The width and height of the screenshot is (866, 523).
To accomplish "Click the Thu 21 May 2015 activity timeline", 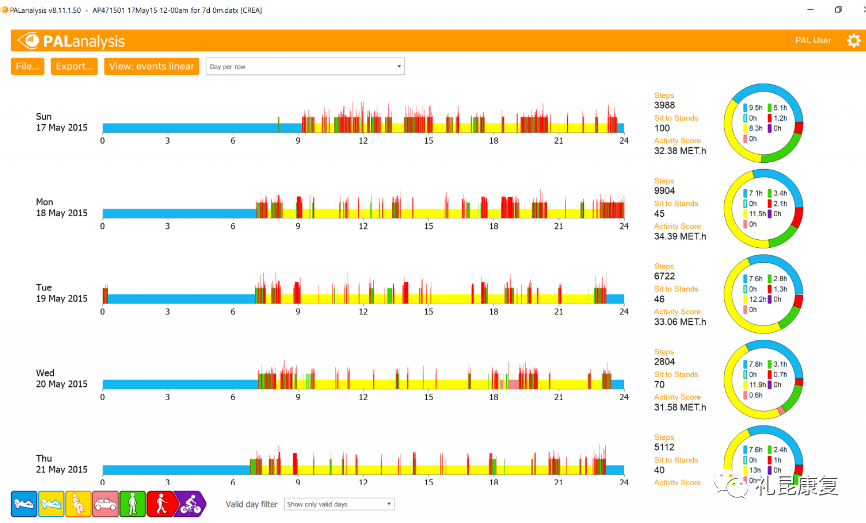I will click(363, 460).
